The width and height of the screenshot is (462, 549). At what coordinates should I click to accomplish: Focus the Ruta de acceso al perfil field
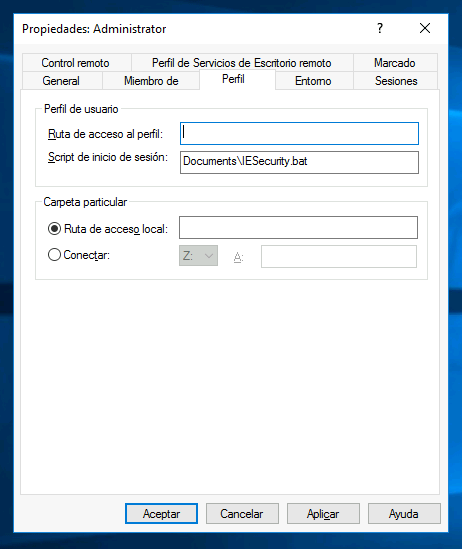point(299,133)
